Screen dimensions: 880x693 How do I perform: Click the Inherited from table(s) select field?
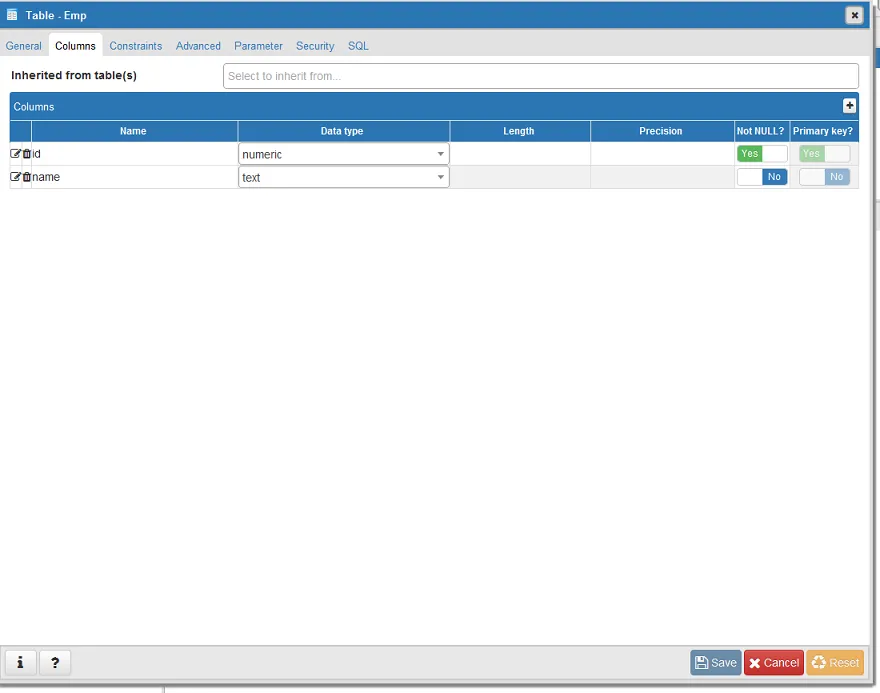[x=540, y=76]
